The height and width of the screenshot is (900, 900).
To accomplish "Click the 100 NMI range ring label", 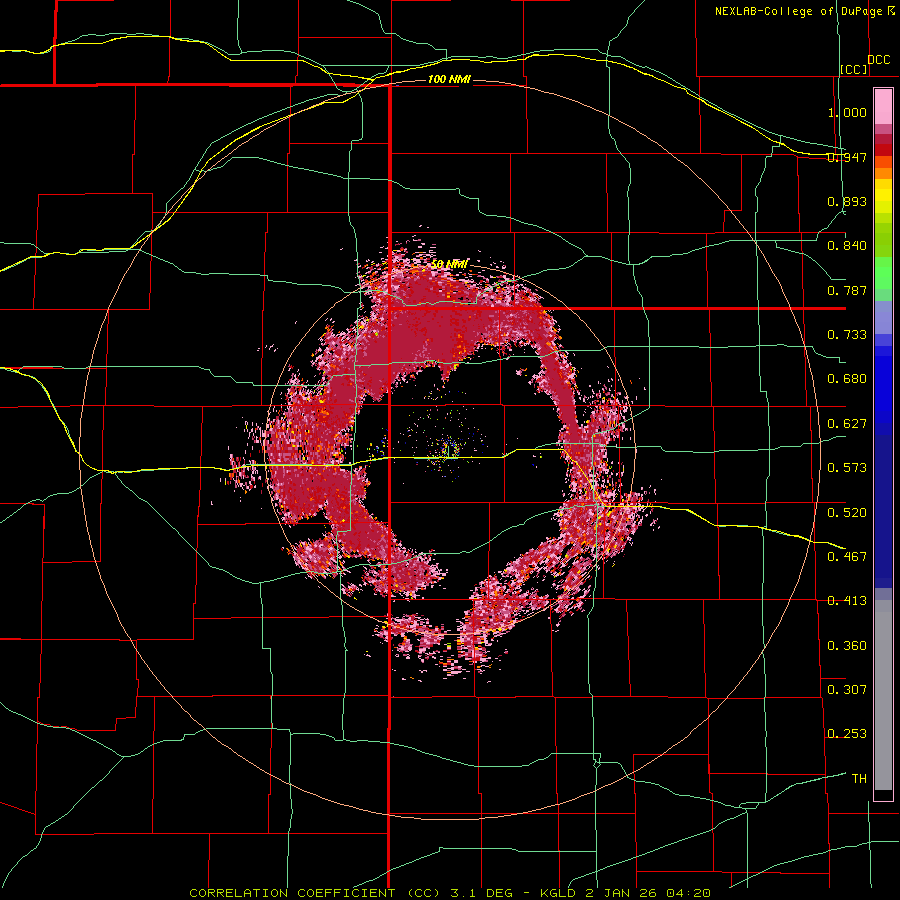I will (449, 79).
